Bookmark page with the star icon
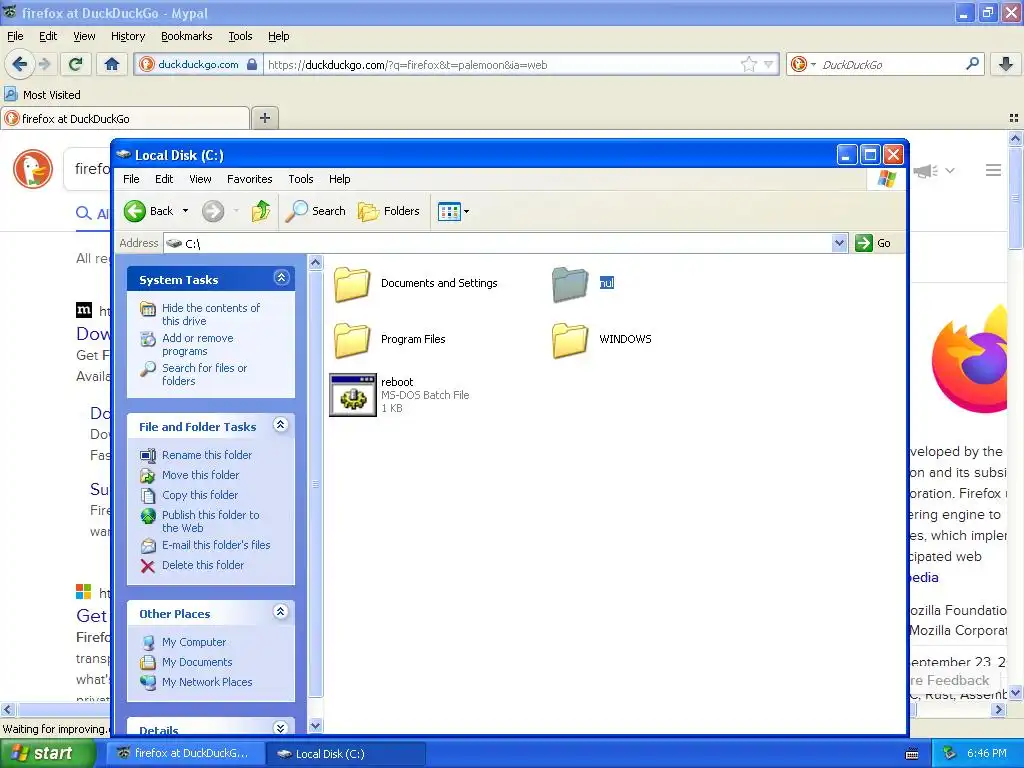 tap(748, 64)
